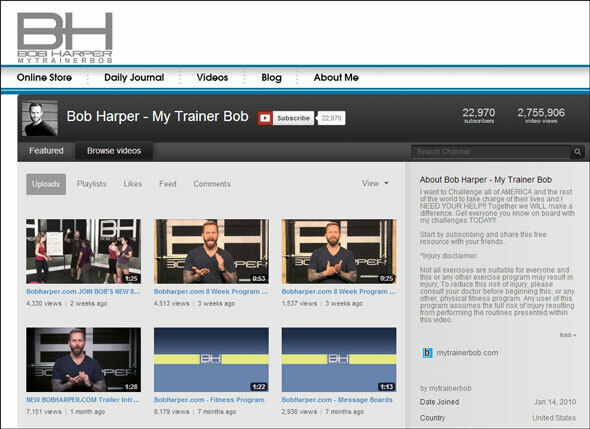Open the Fitness Program video thumbnail
Screen dimensions: 590x429
tap(211, 360)
